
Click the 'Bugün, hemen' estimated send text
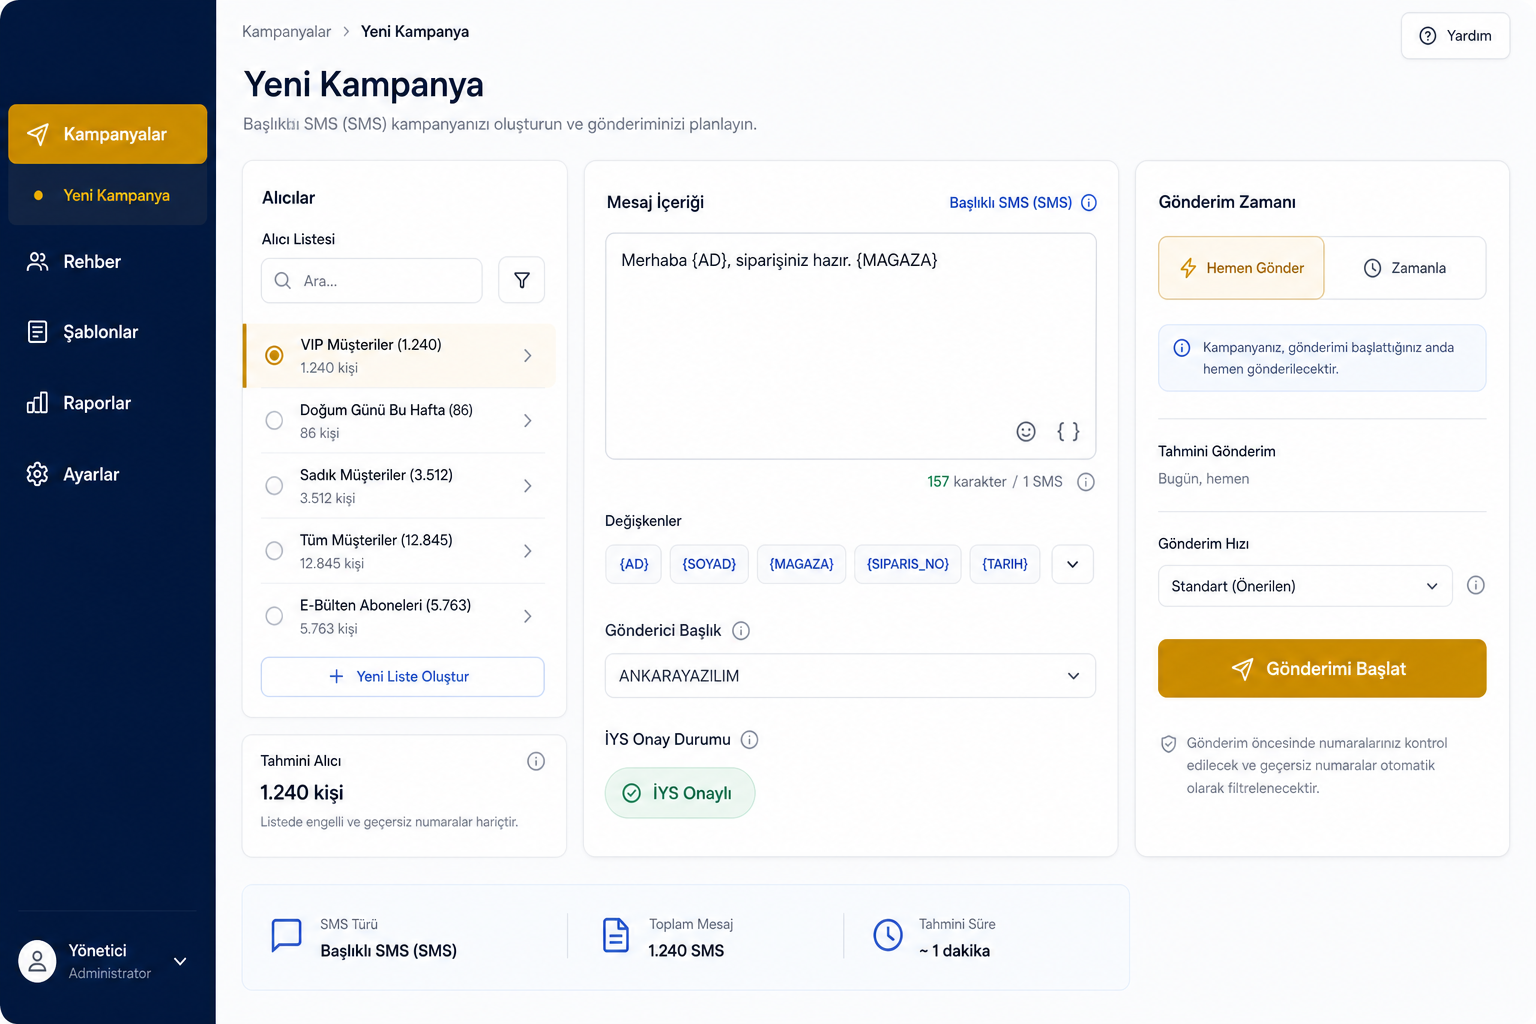click(x=1203, y=479)
